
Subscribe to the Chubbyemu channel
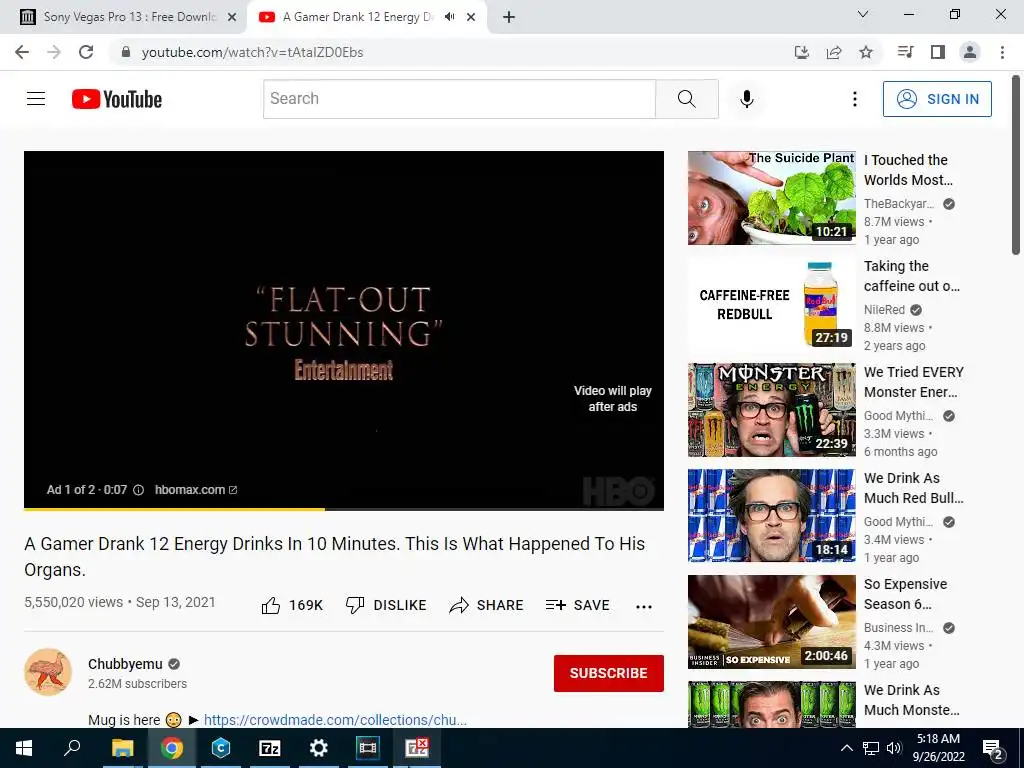pos(609,673)
